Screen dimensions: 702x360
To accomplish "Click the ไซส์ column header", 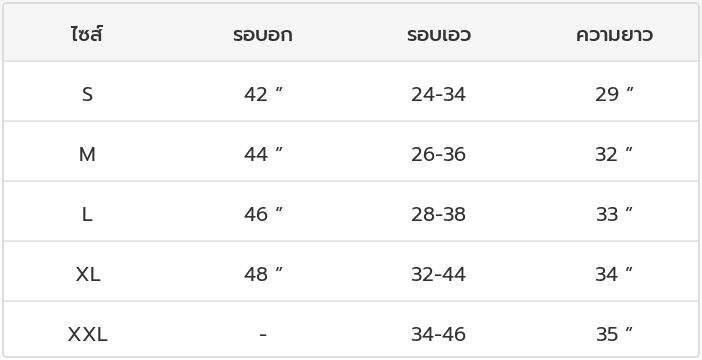I will tap(87, 34).
